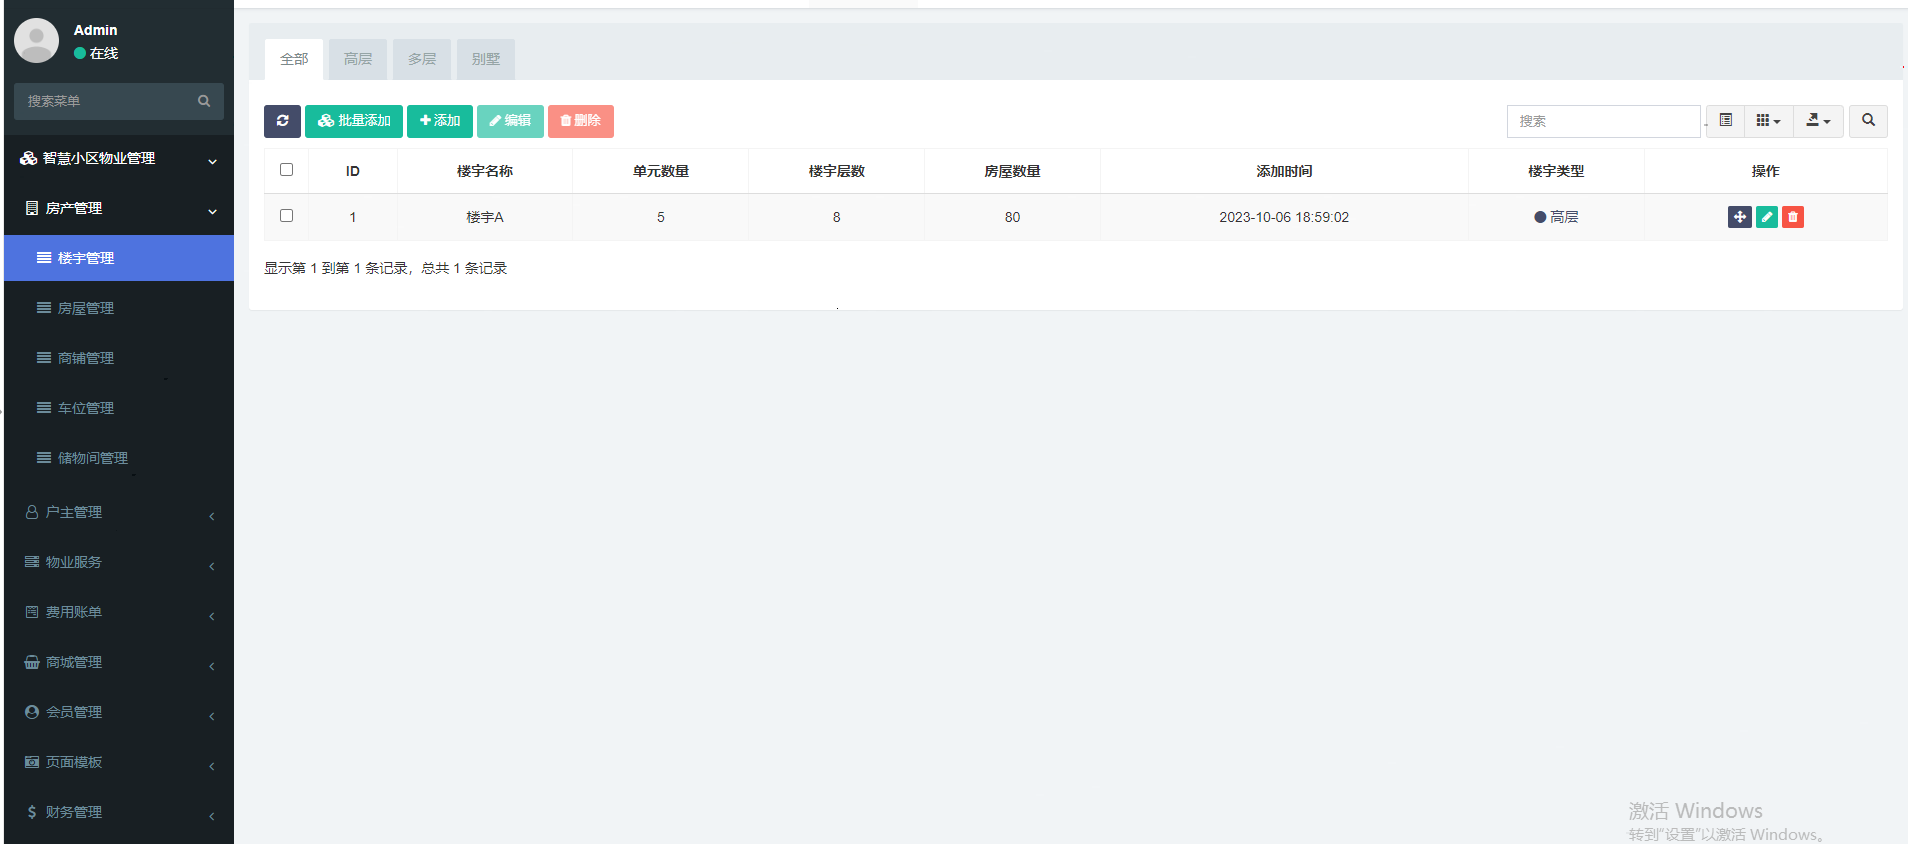Expand the 财务管理 sidebar menu

pos(118,813)
